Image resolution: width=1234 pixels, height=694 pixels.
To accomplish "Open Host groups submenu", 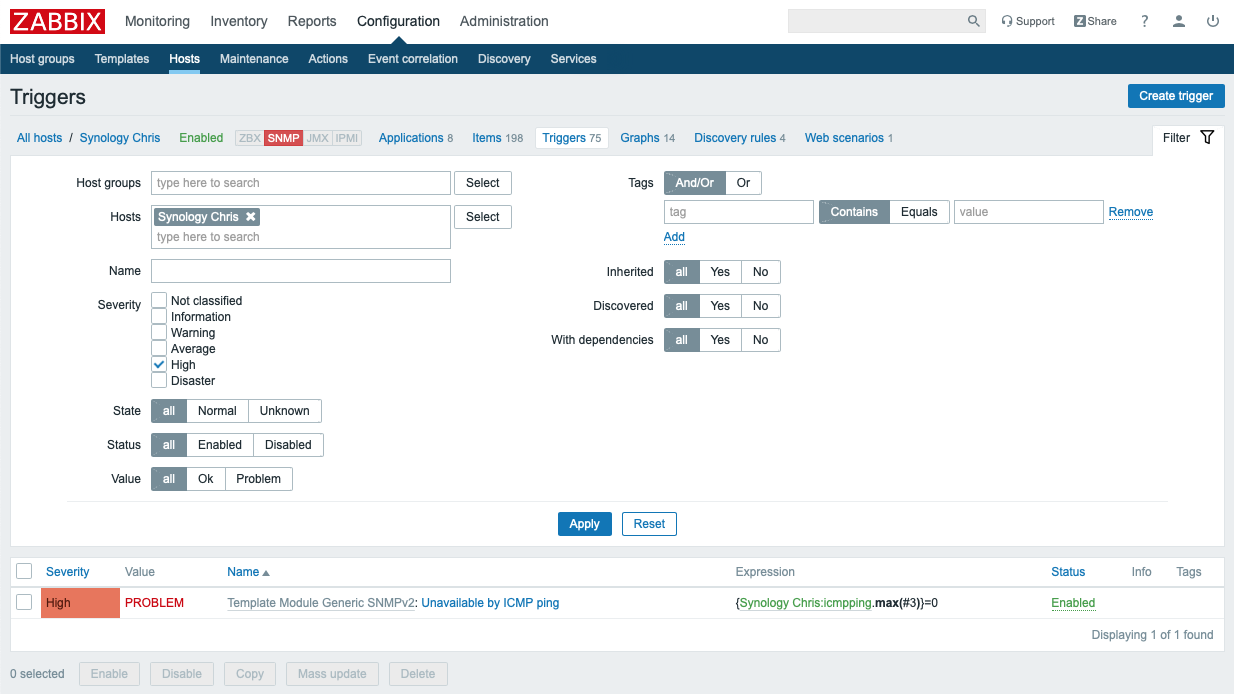I will point(42,59).
